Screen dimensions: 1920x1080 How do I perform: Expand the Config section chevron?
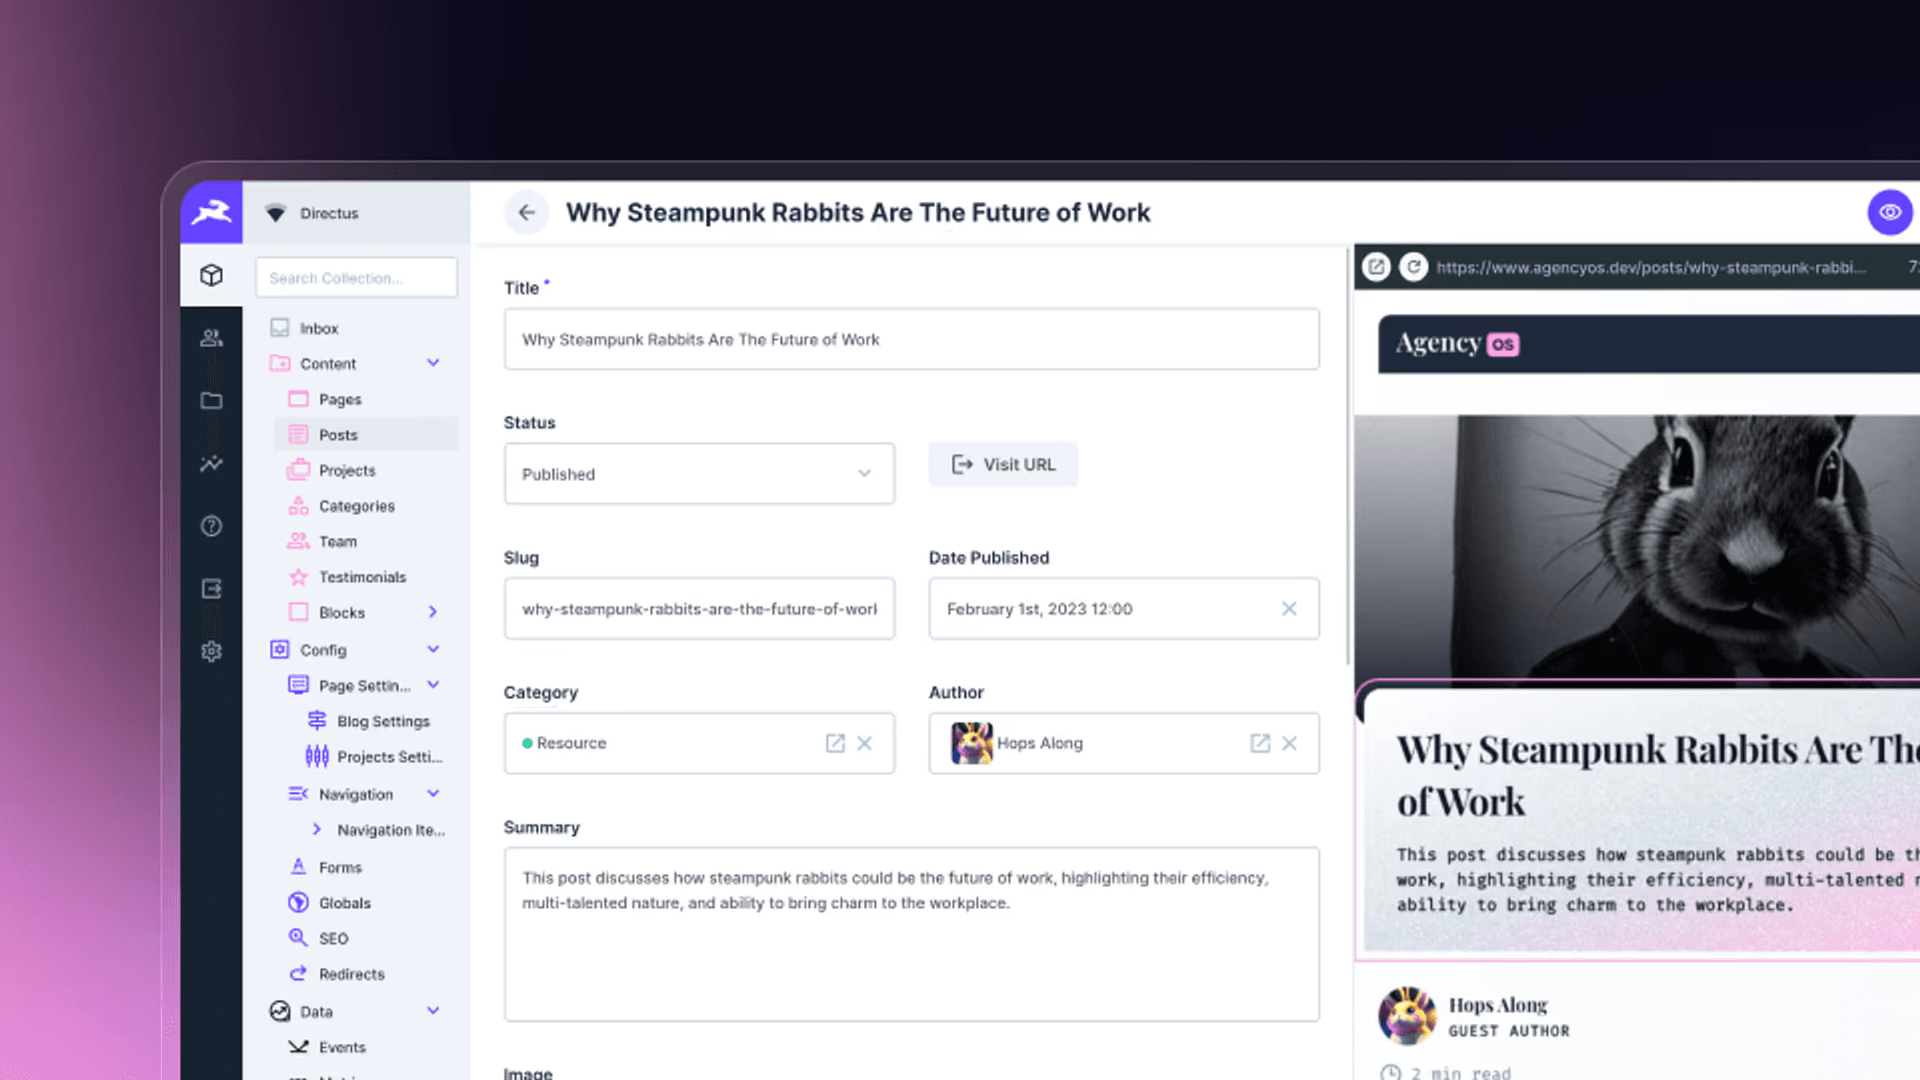tap(433, 649)
